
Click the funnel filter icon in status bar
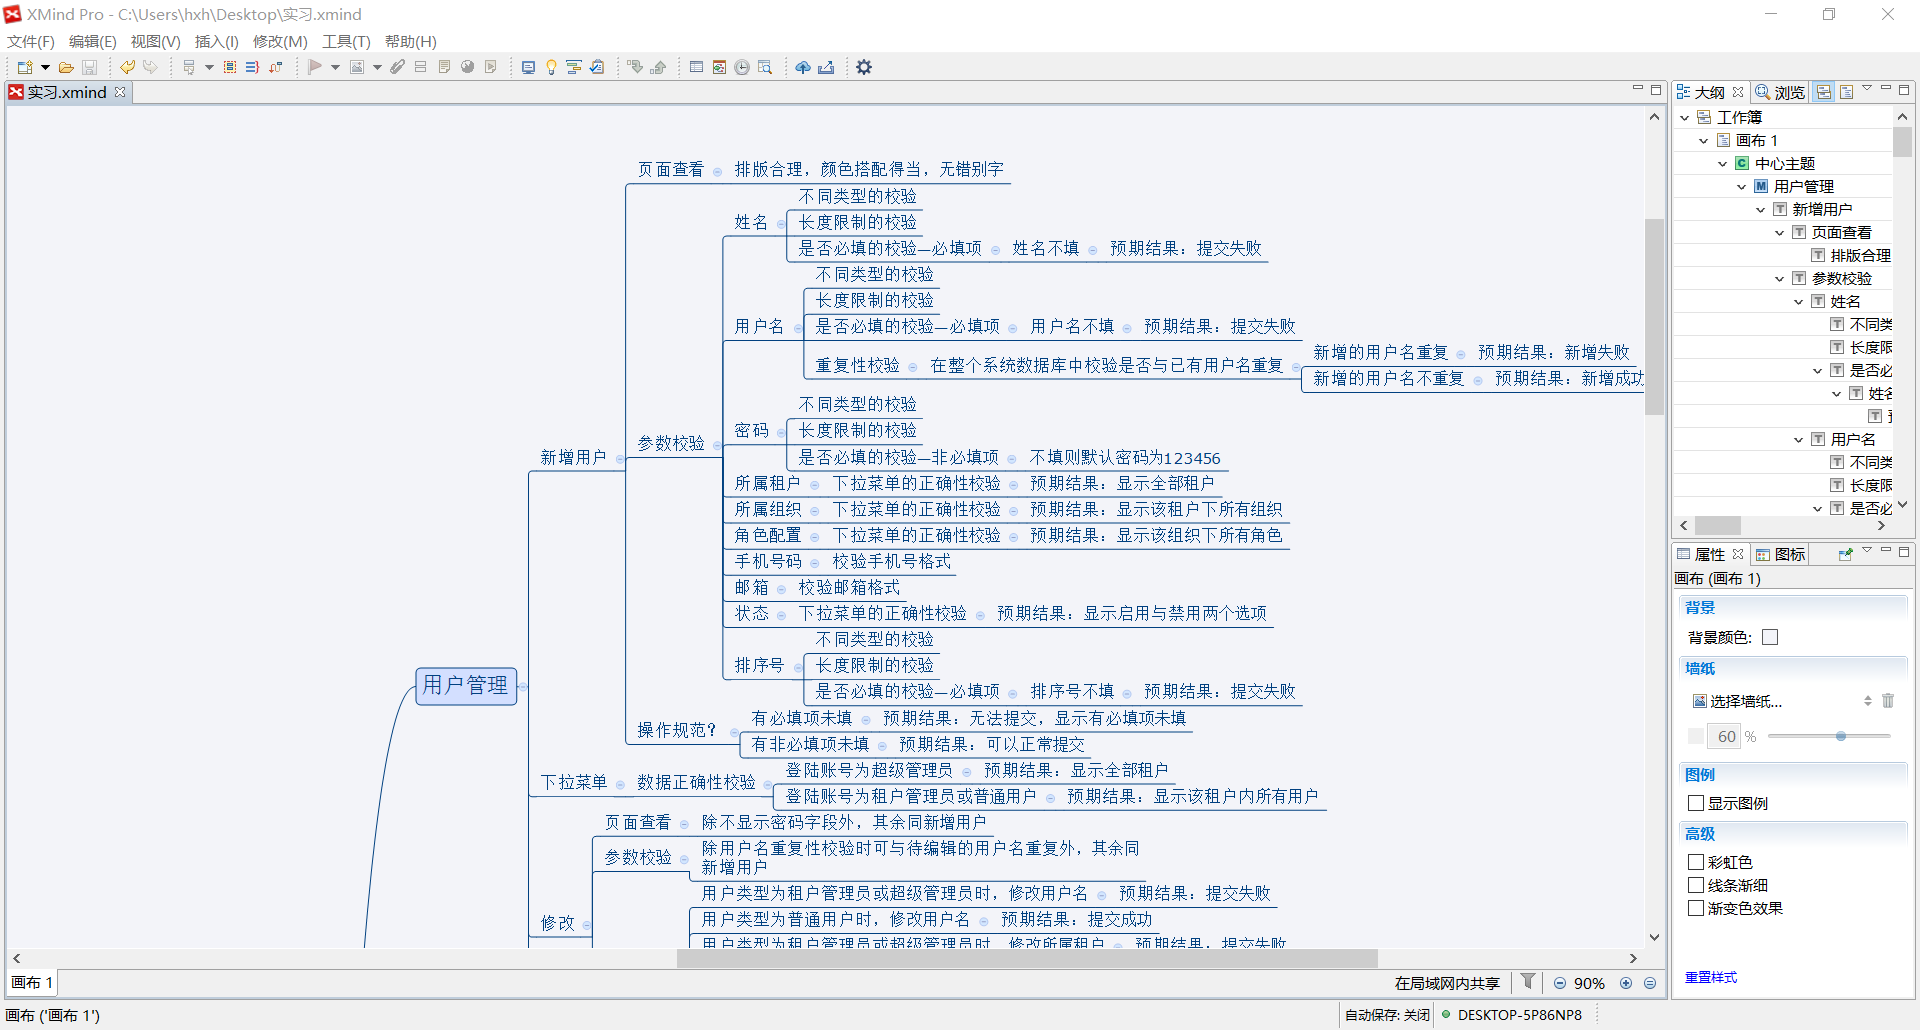1528,982
